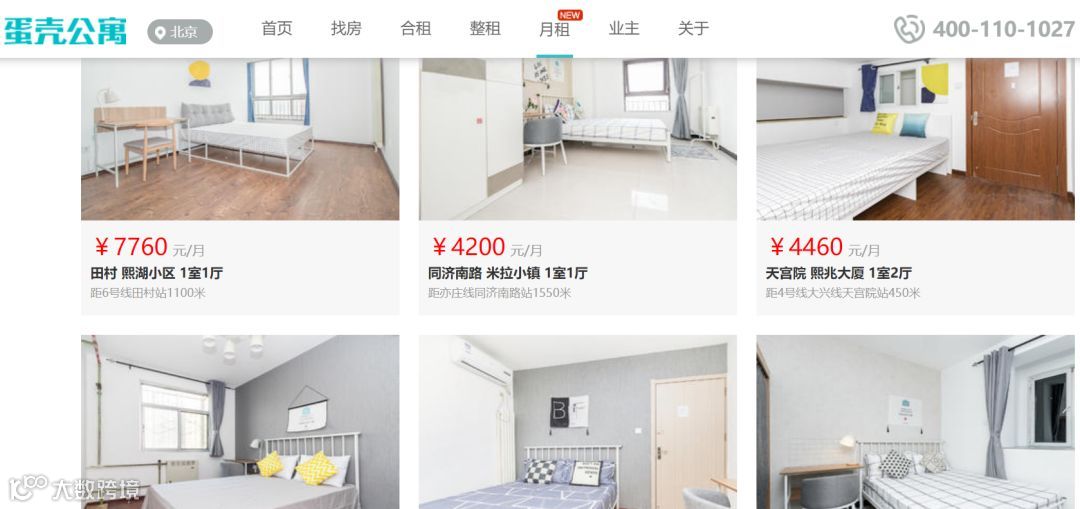This screenshot has height=509, width=1080.
Task: Open the 关于 page link
Action: [x=693, y=28]
